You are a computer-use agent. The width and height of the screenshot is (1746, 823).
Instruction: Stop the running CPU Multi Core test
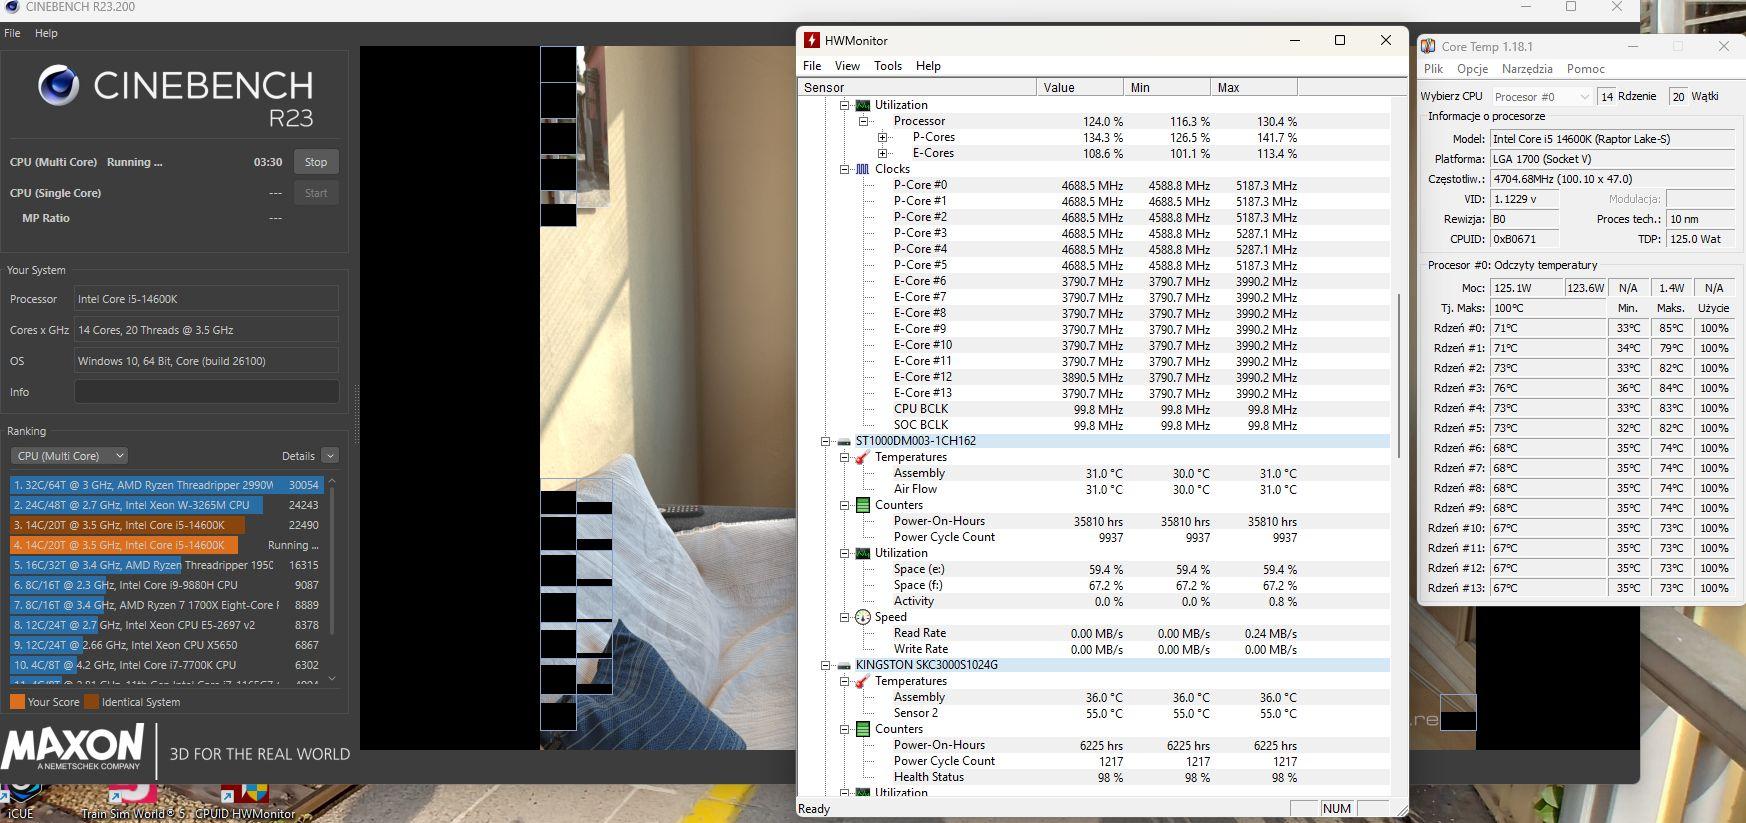point(316,162)
